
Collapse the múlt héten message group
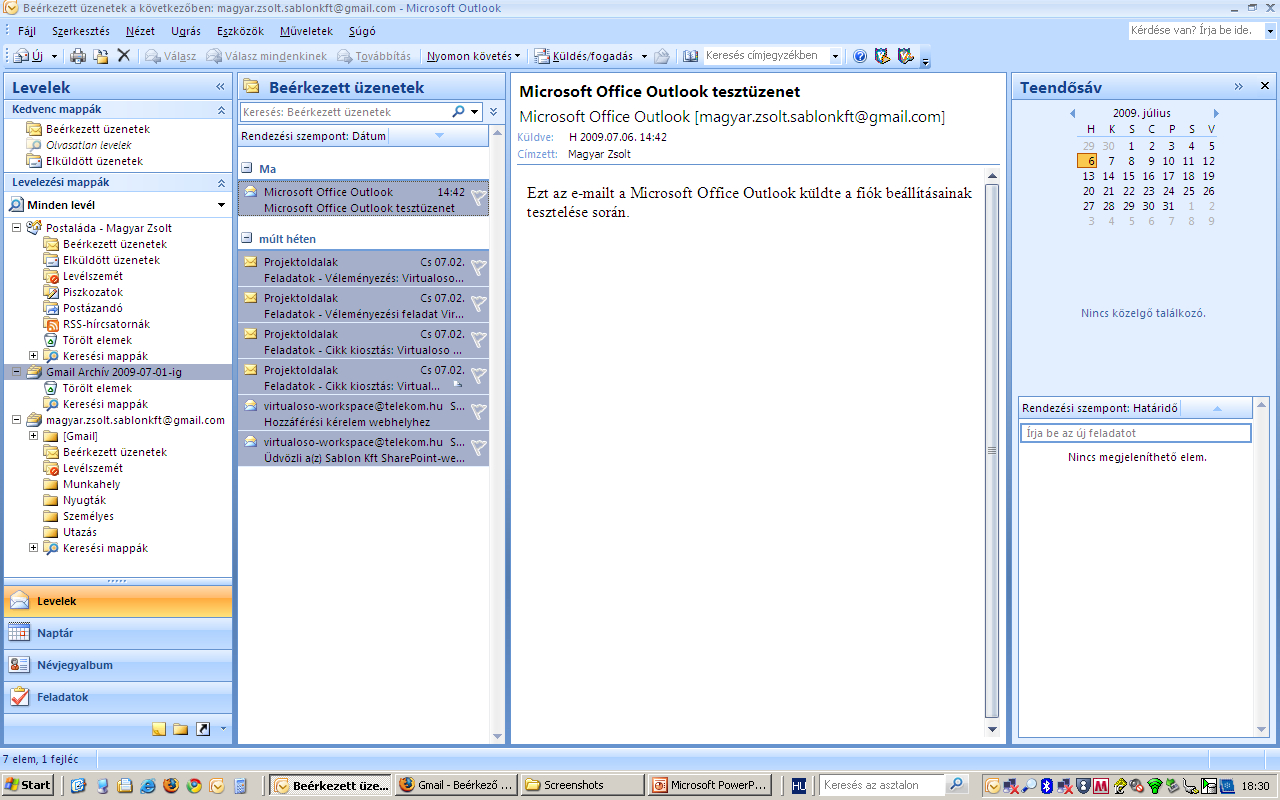(245, 239)
